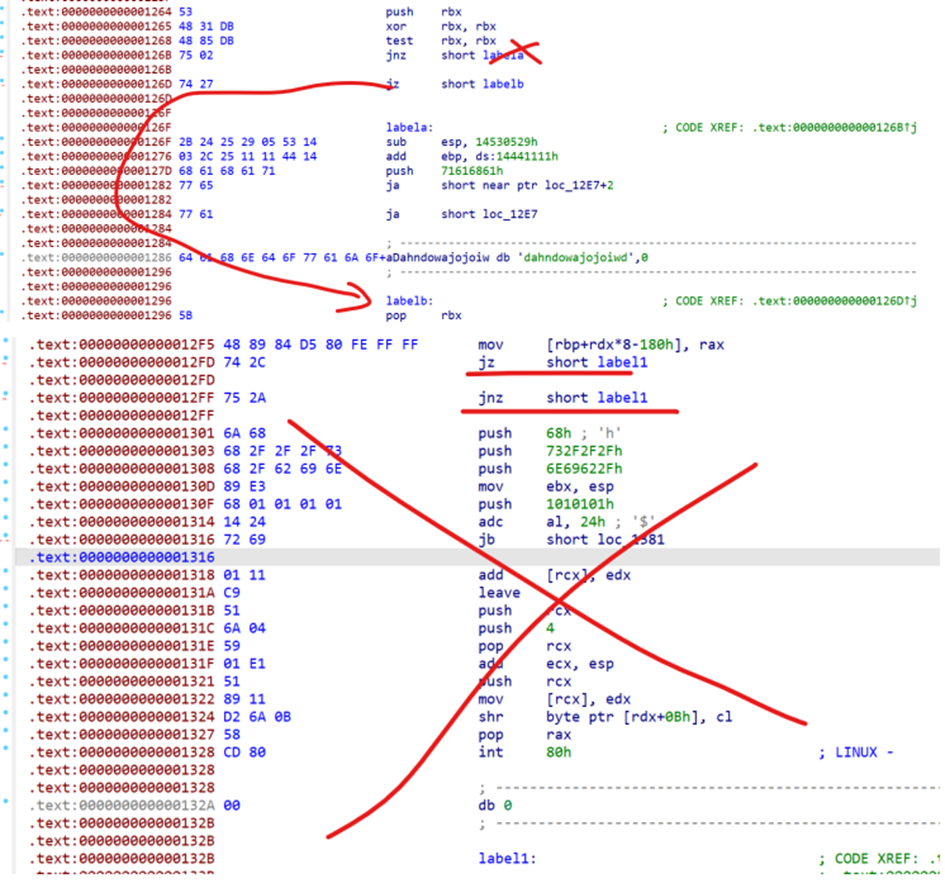This screenshot has width=945, height=883.
Task: Click the 'labela:' label definition line
Action: tap(409, 127)
